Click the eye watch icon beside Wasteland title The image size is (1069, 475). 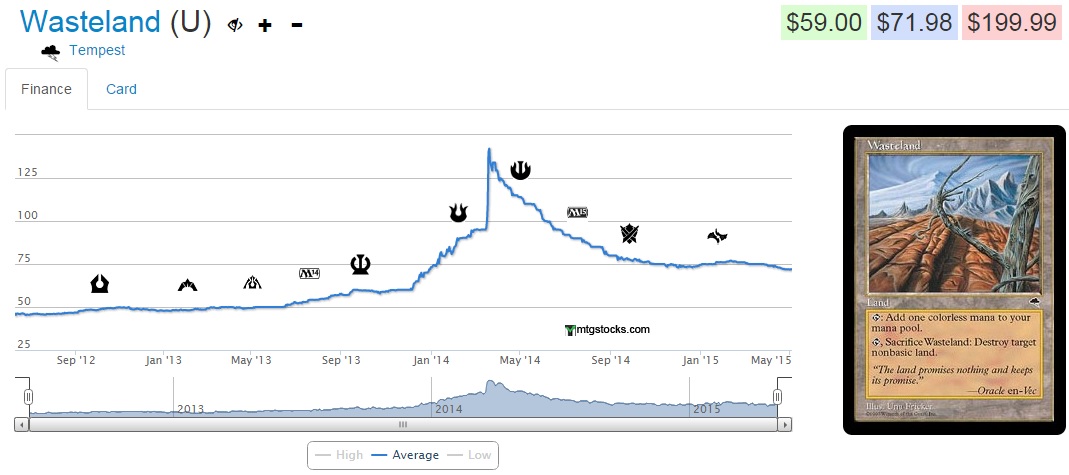[x=235, y=24]
